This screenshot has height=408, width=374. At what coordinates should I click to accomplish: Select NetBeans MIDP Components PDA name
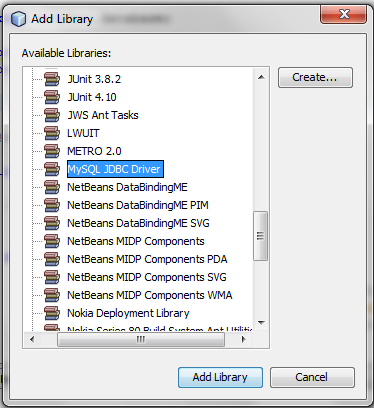(x=147, y=259)
